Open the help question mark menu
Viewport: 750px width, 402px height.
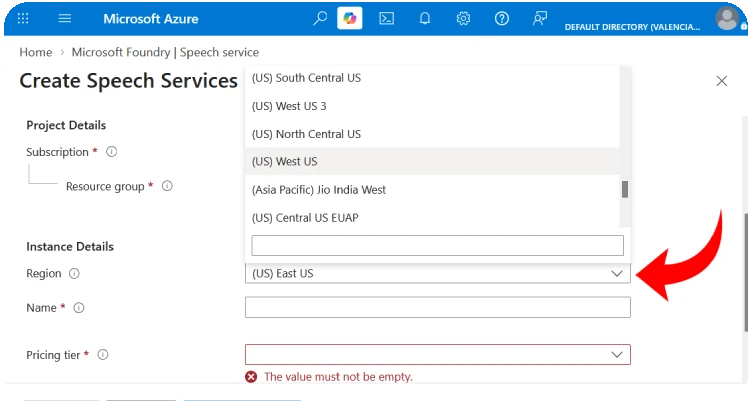501,19
